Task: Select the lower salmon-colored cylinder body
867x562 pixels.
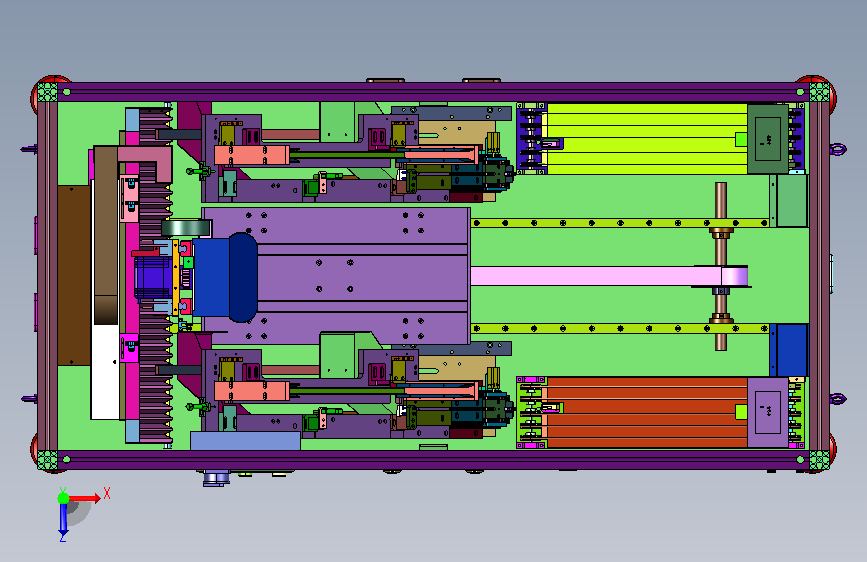Action: coord(252,391)
